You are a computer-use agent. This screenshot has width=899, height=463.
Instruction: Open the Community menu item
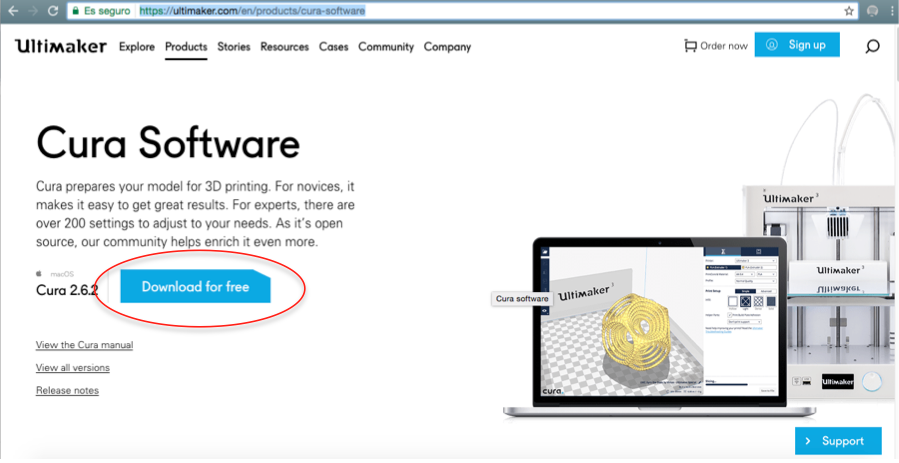point(385,47)
